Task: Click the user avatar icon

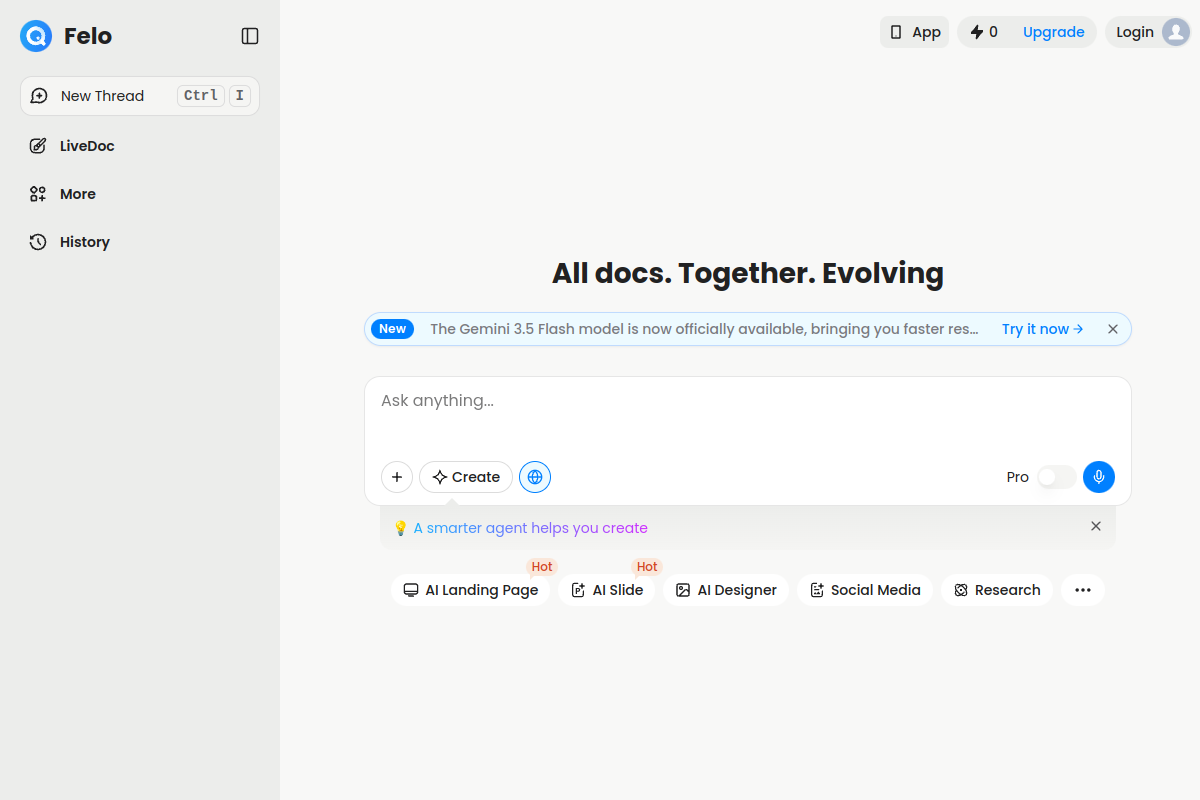Action: pyautogui.click(x=1174, y=32)
